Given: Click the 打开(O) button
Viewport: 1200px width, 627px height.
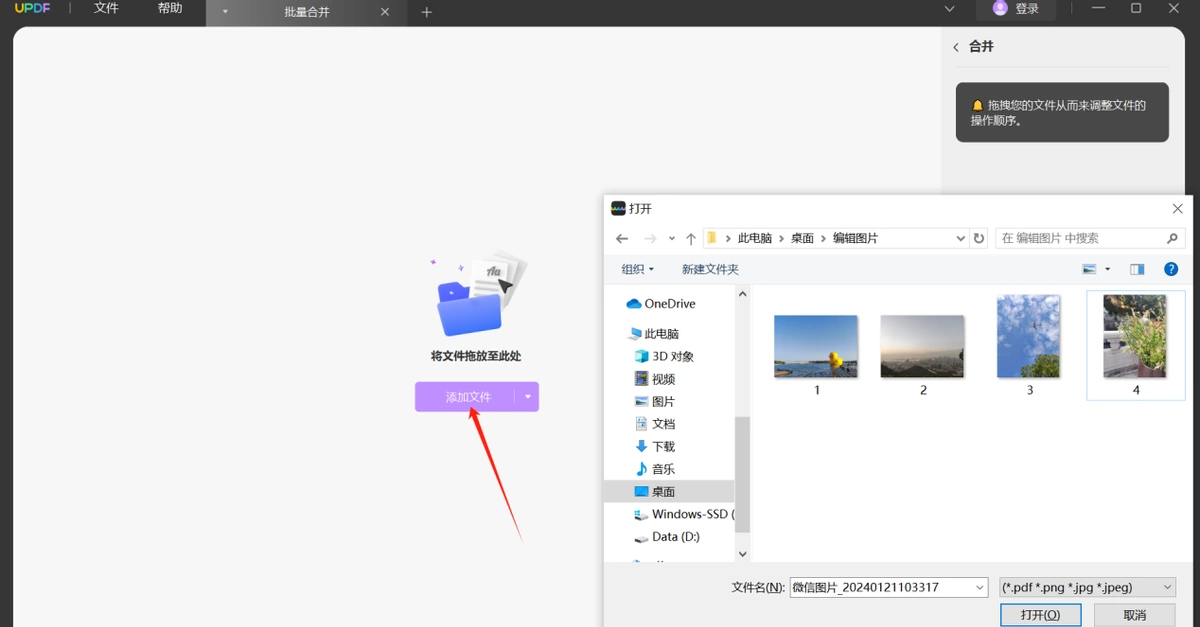Looking at the screenshot, I should [x=1040, y=615].
